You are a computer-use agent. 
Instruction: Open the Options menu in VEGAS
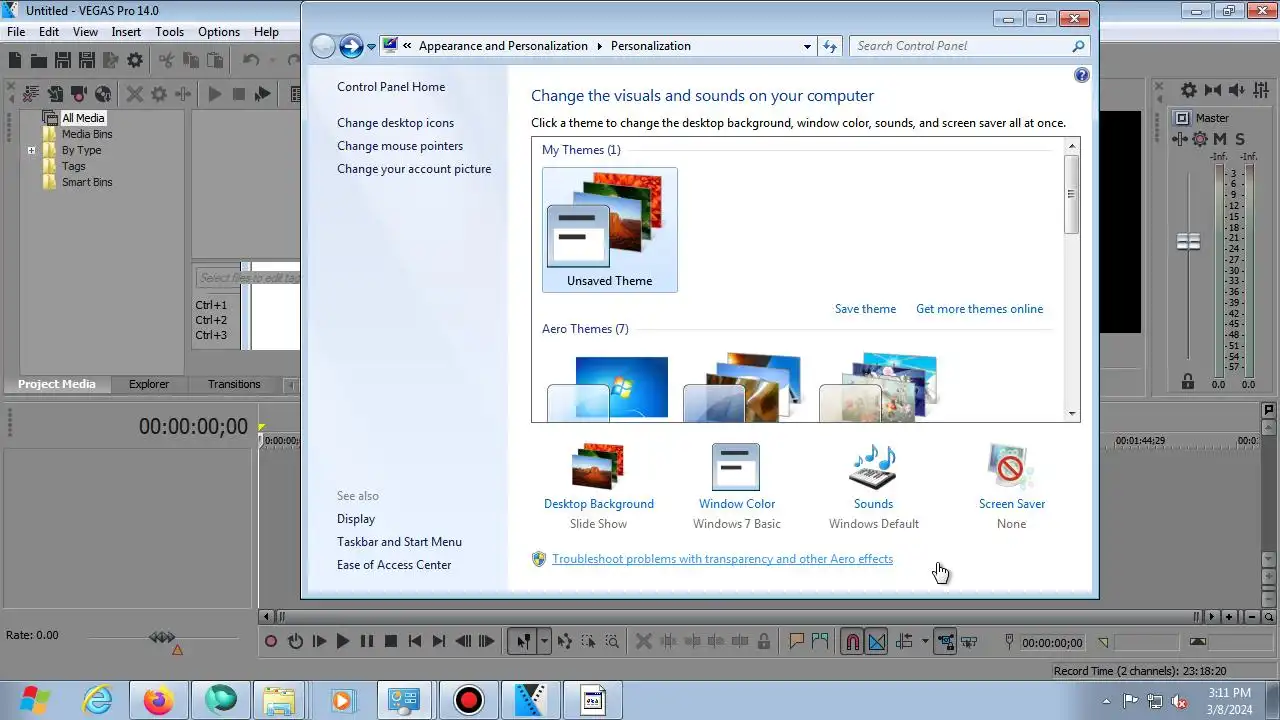(219, 32)
